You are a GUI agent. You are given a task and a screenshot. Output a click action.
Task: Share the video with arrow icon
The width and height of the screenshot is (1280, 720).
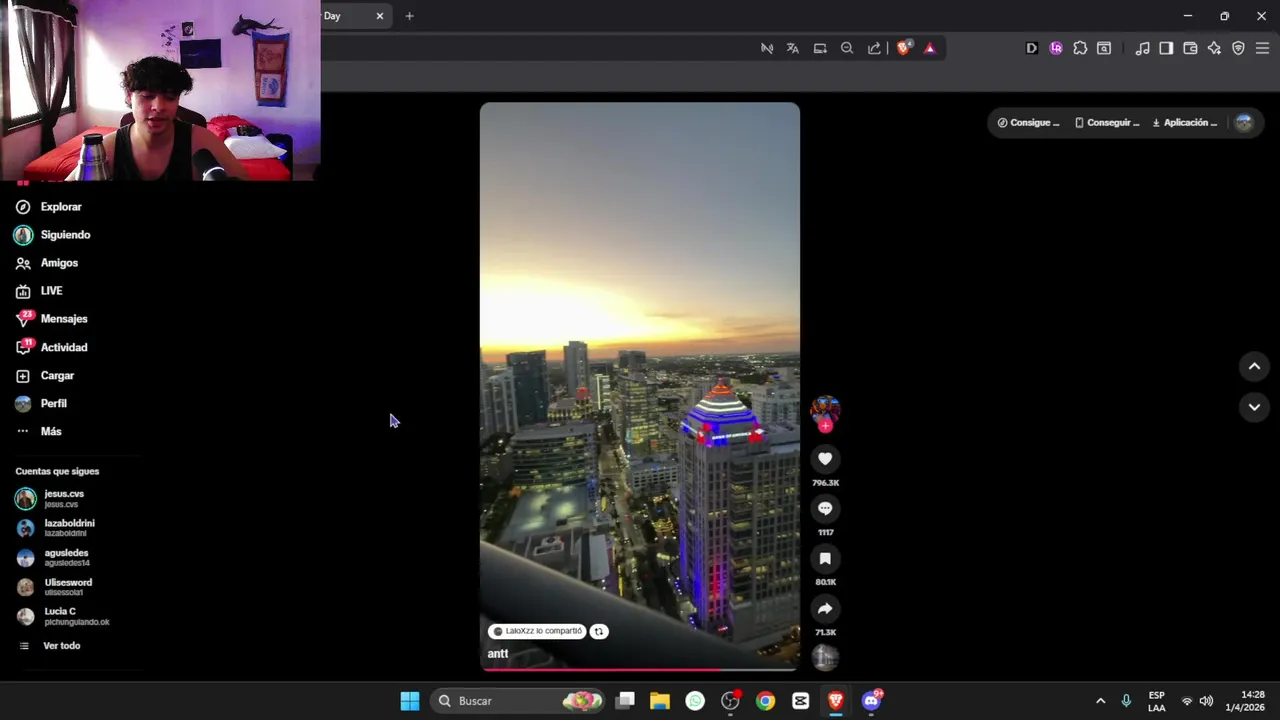(825, 609)
